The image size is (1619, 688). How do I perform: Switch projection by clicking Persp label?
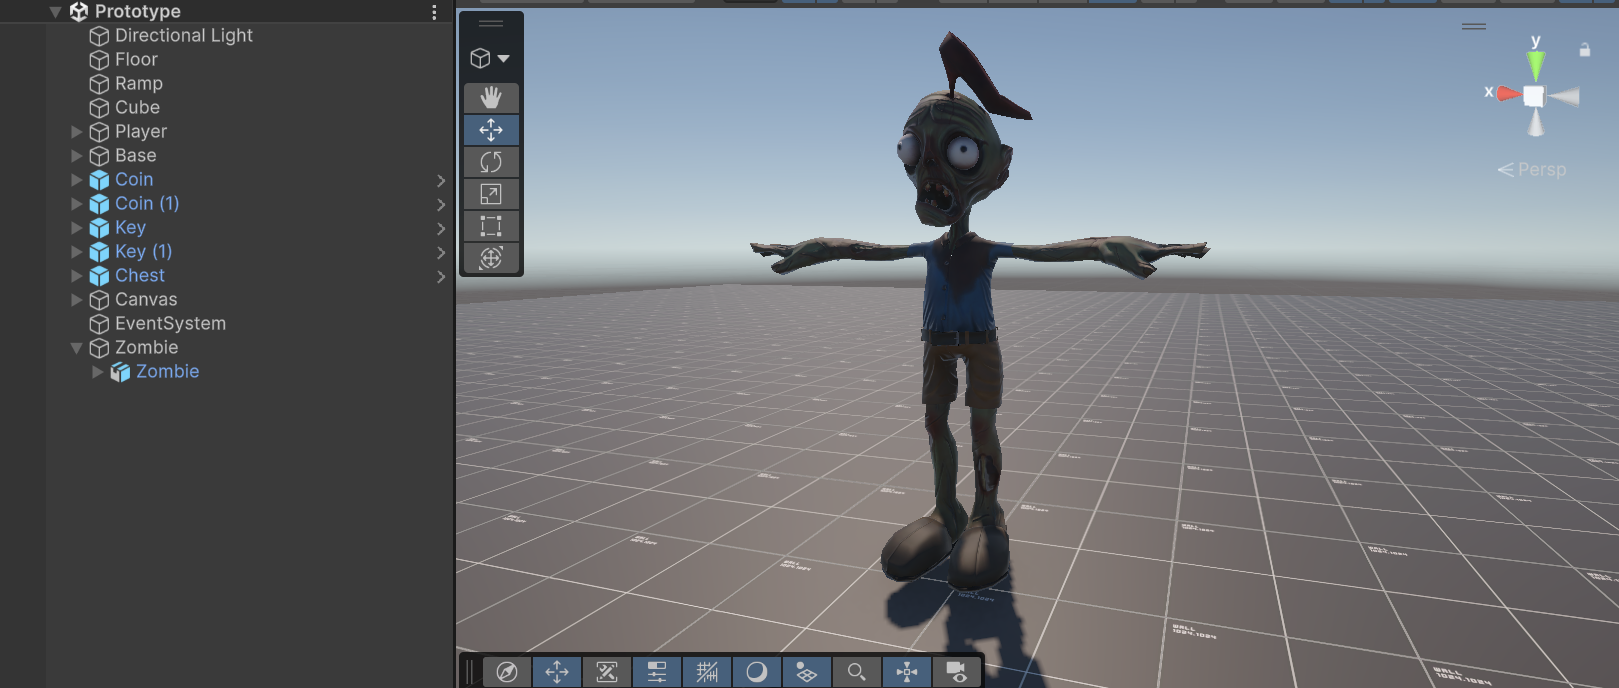(x=1542, y=170)
